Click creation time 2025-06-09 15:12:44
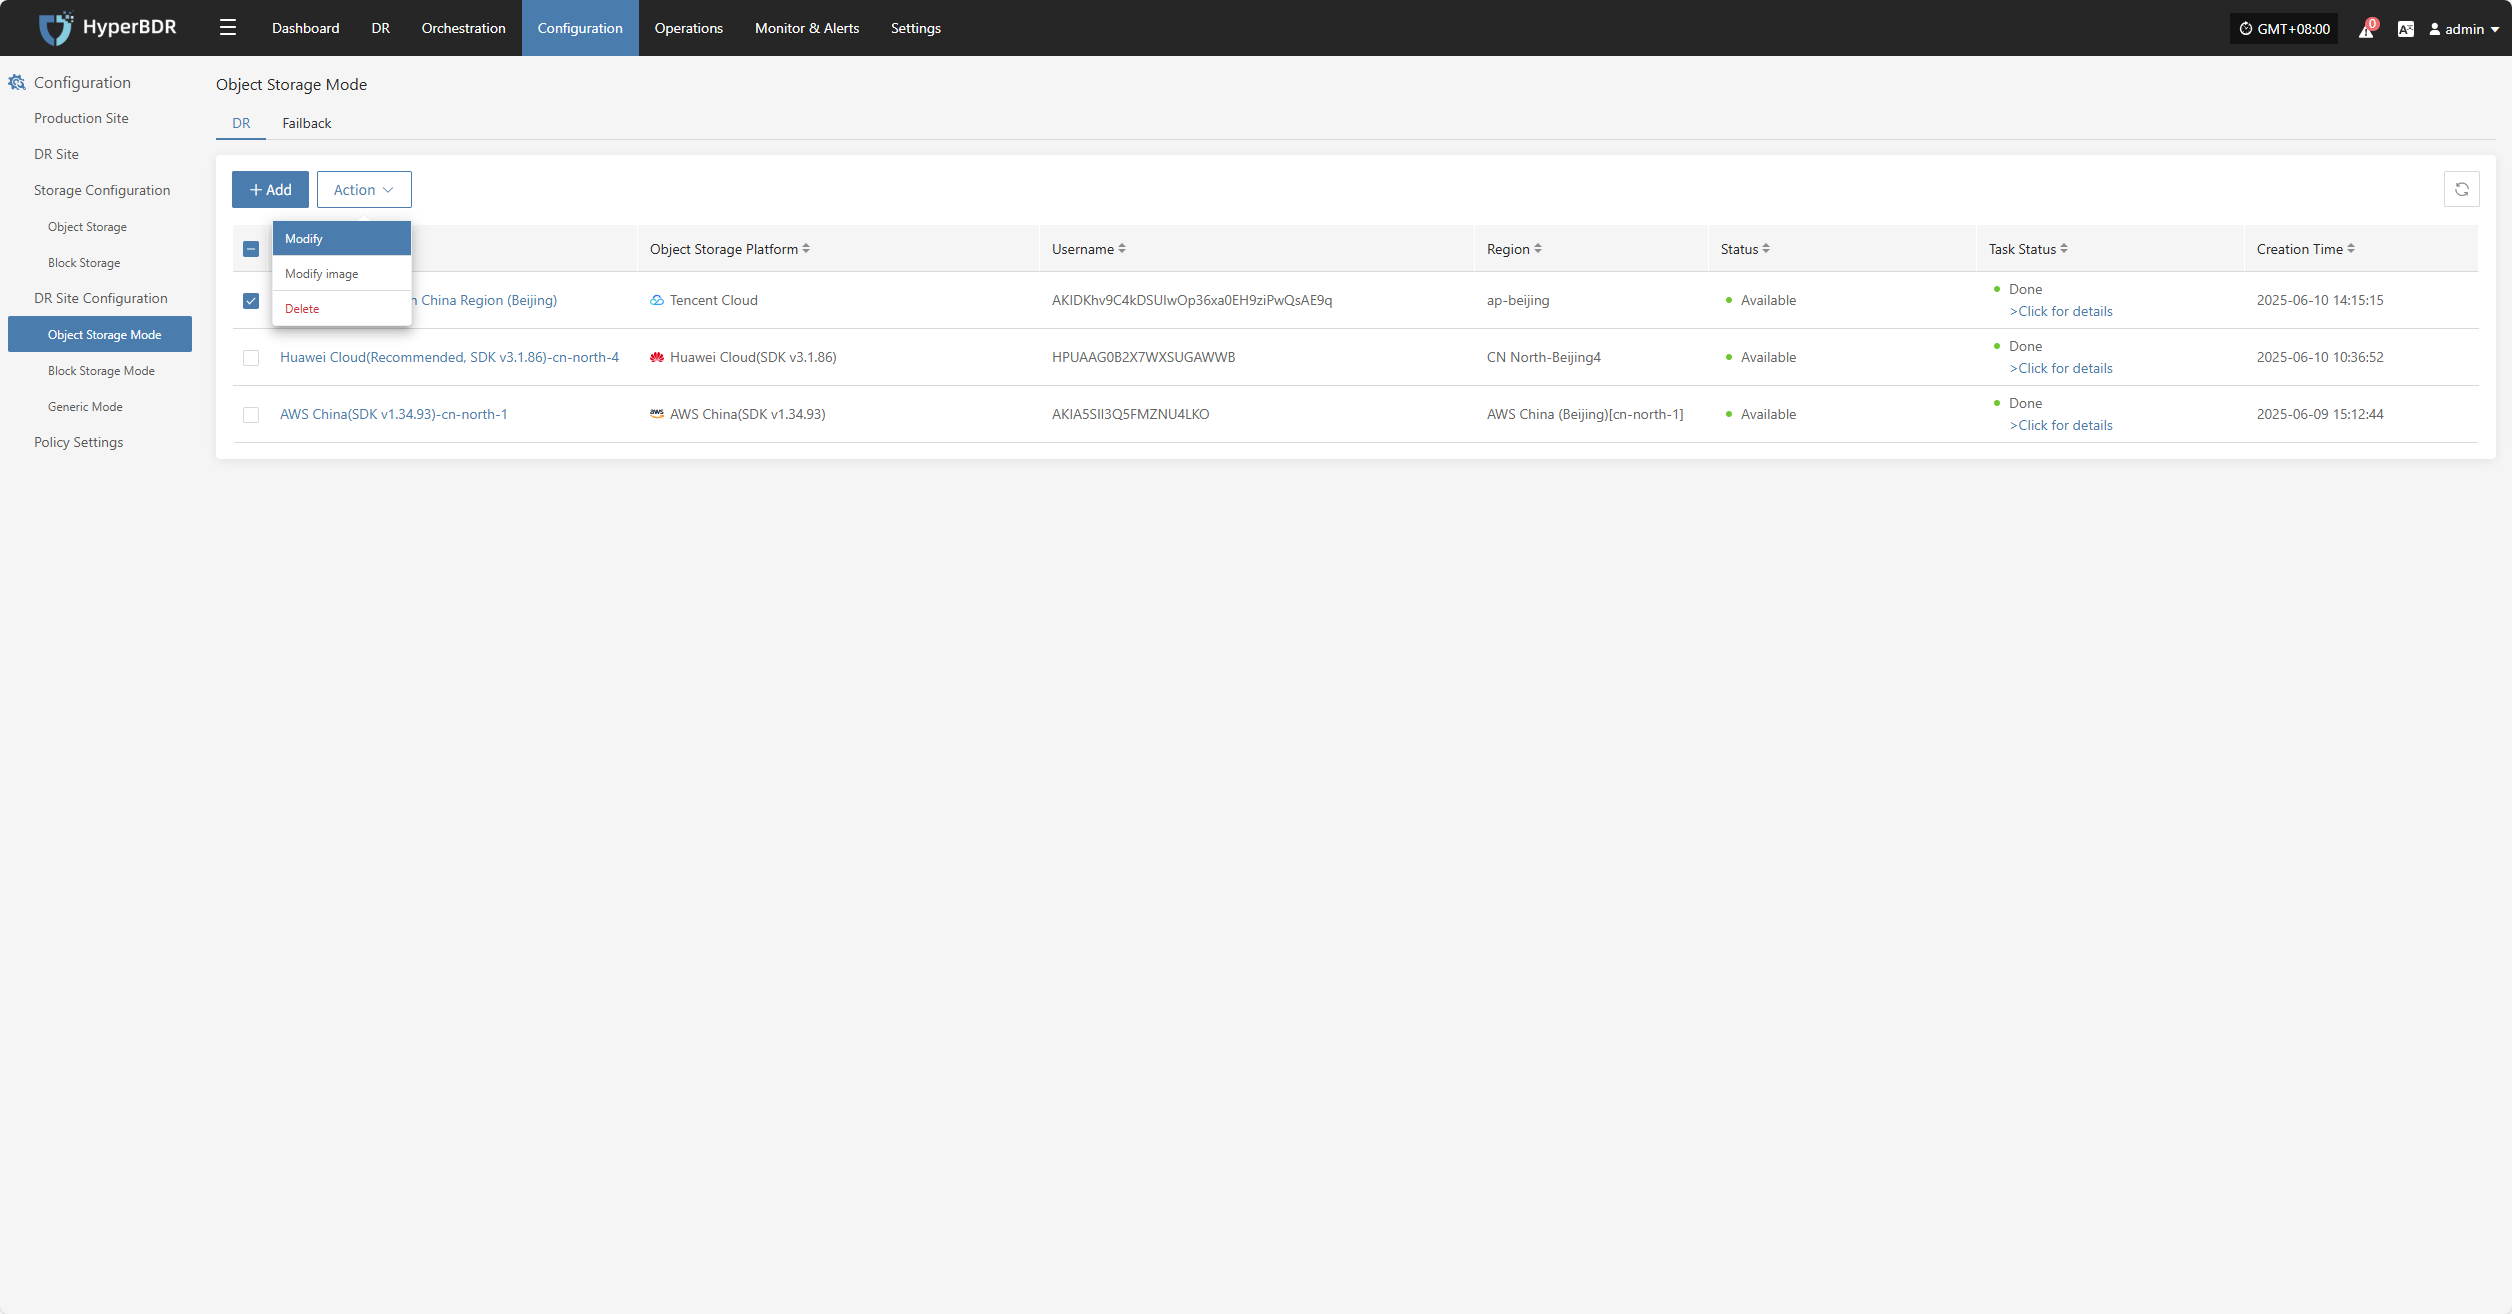The image size is (2512, 1314). coord(2320,414)
